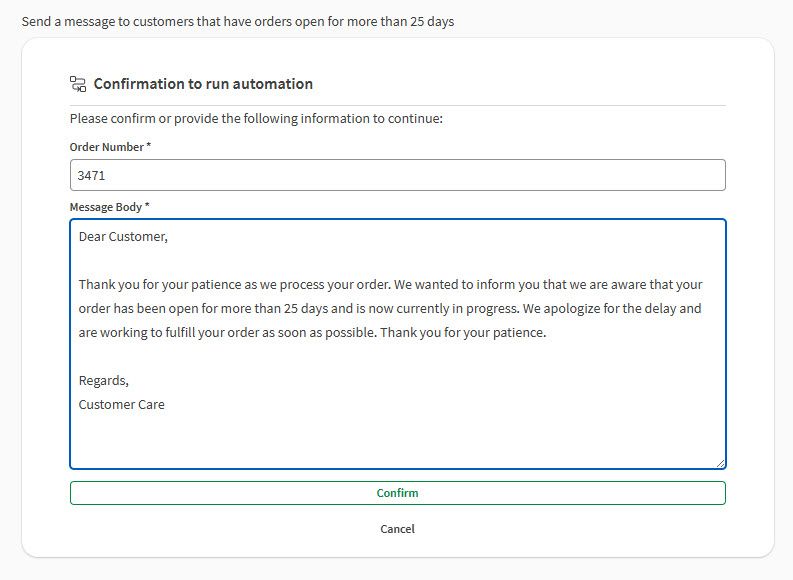This screenshot has width=793, height=580.
Task: Click the 'Please confirm or provide' instruction text
Action: [x=256, y=118]
